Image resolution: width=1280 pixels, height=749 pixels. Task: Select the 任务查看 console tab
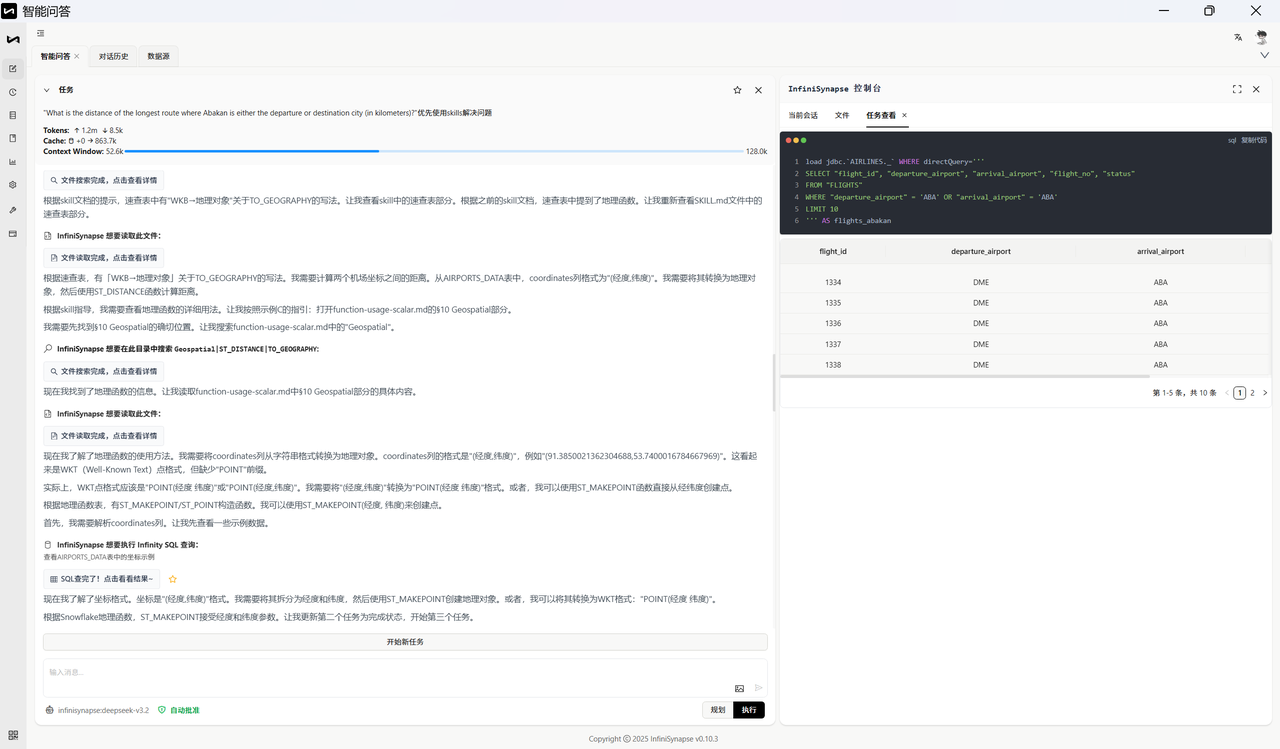coord(881,115)
